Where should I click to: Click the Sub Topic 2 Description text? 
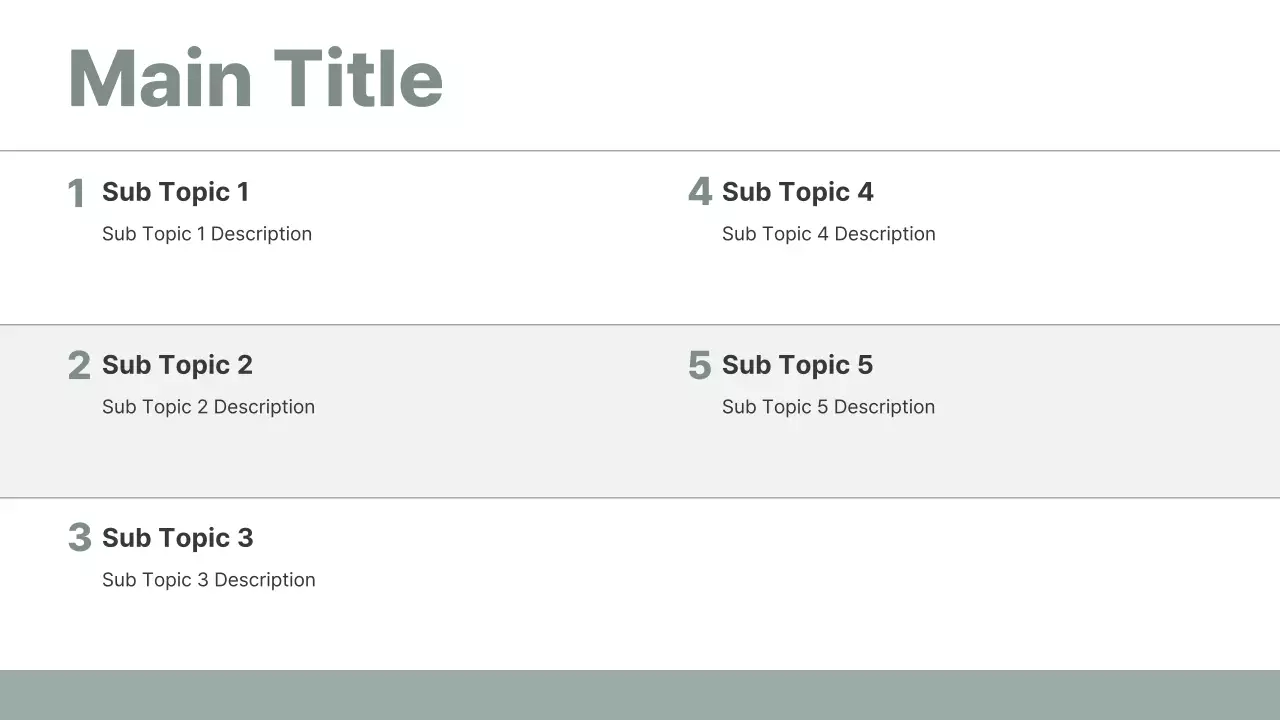(x=208, y=407)
